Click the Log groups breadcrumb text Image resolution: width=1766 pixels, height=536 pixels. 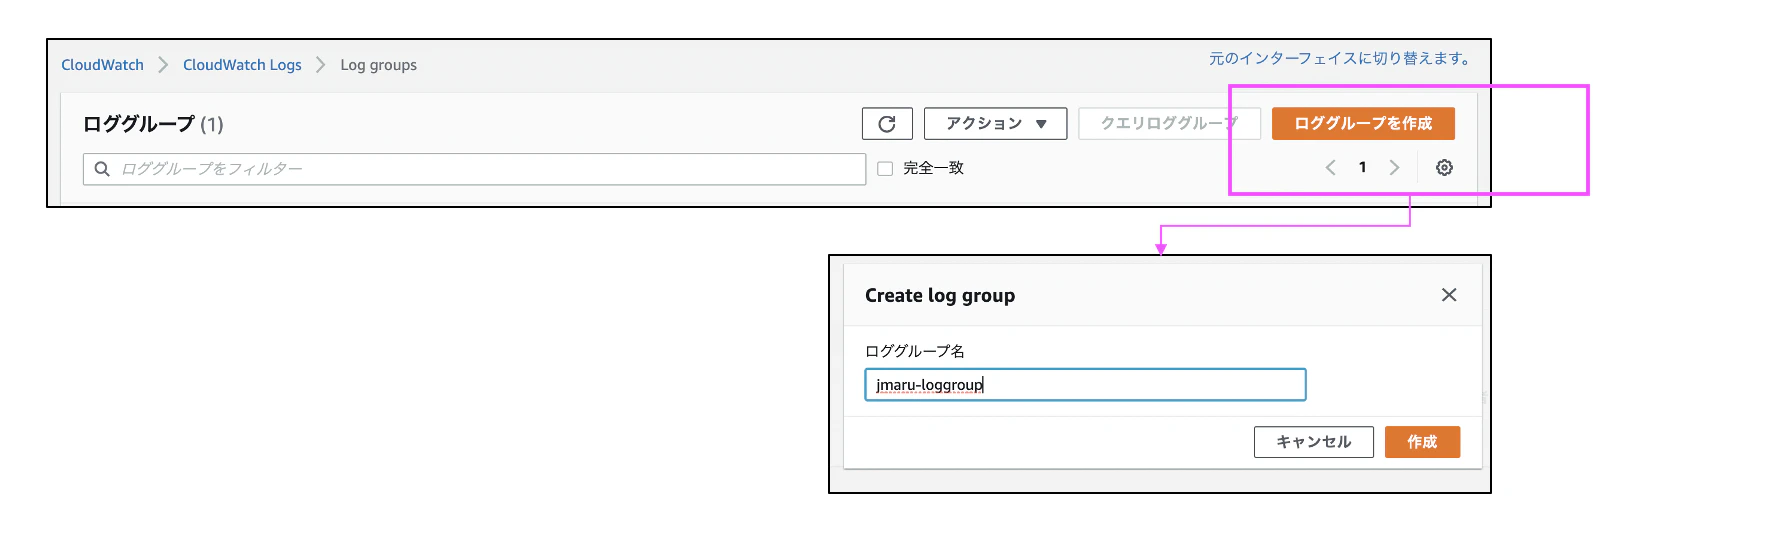[378, 65]
